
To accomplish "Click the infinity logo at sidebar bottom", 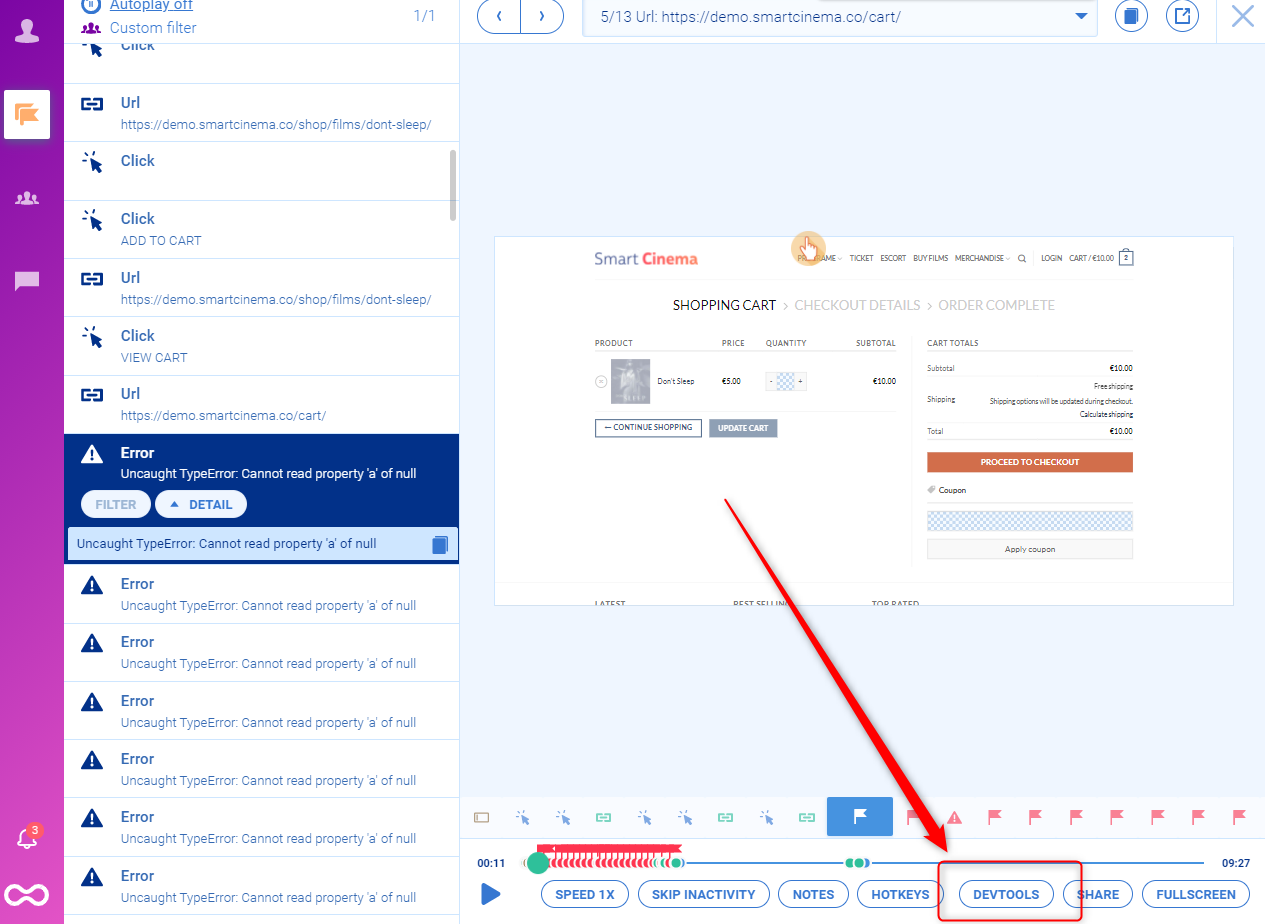I will [27, 893].
